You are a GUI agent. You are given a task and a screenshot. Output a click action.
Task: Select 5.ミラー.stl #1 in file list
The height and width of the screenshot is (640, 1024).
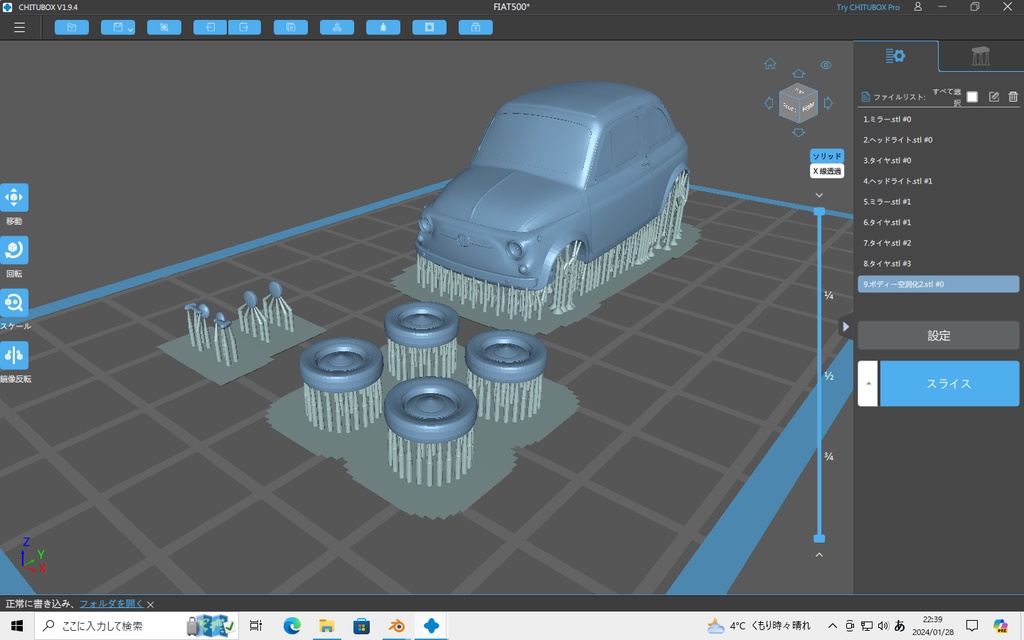[x=938, y=202]
